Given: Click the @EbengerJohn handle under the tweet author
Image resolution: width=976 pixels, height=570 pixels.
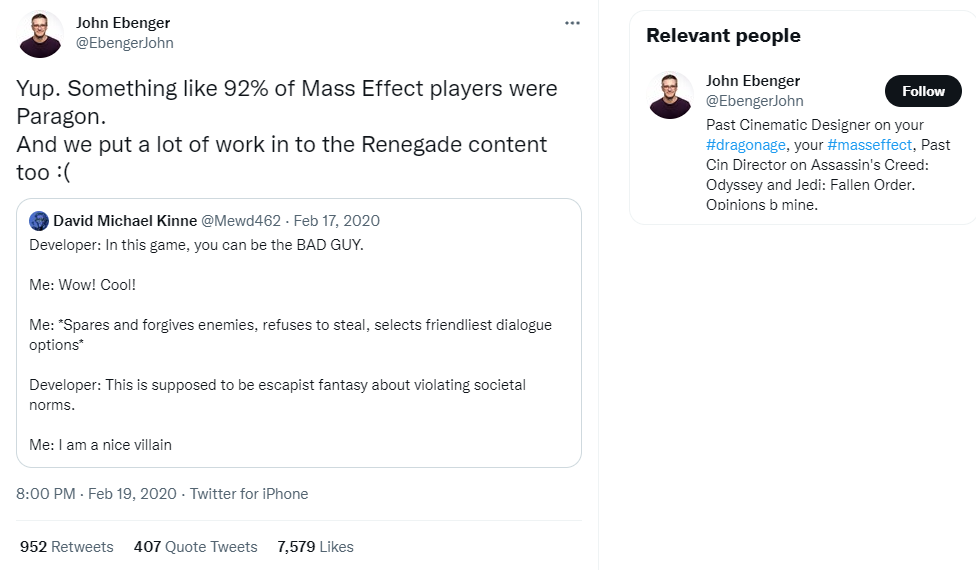Looking at the screenshot, I should [125, 44].
